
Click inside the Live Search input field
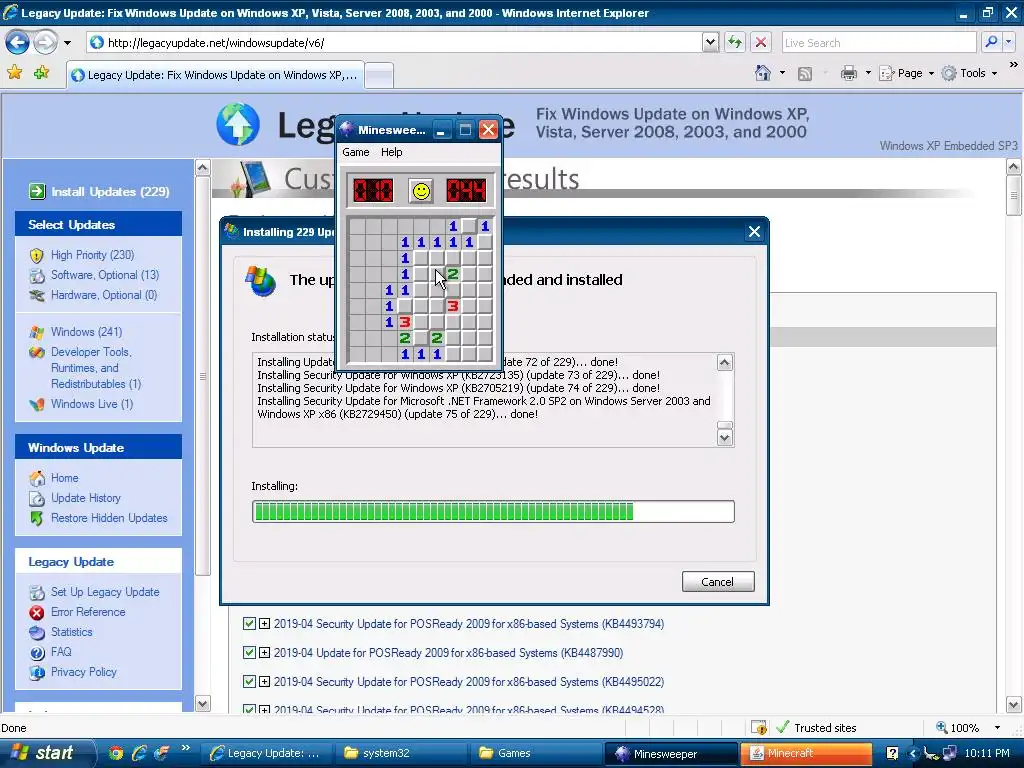pyautogui.click(x=878, y=42)
